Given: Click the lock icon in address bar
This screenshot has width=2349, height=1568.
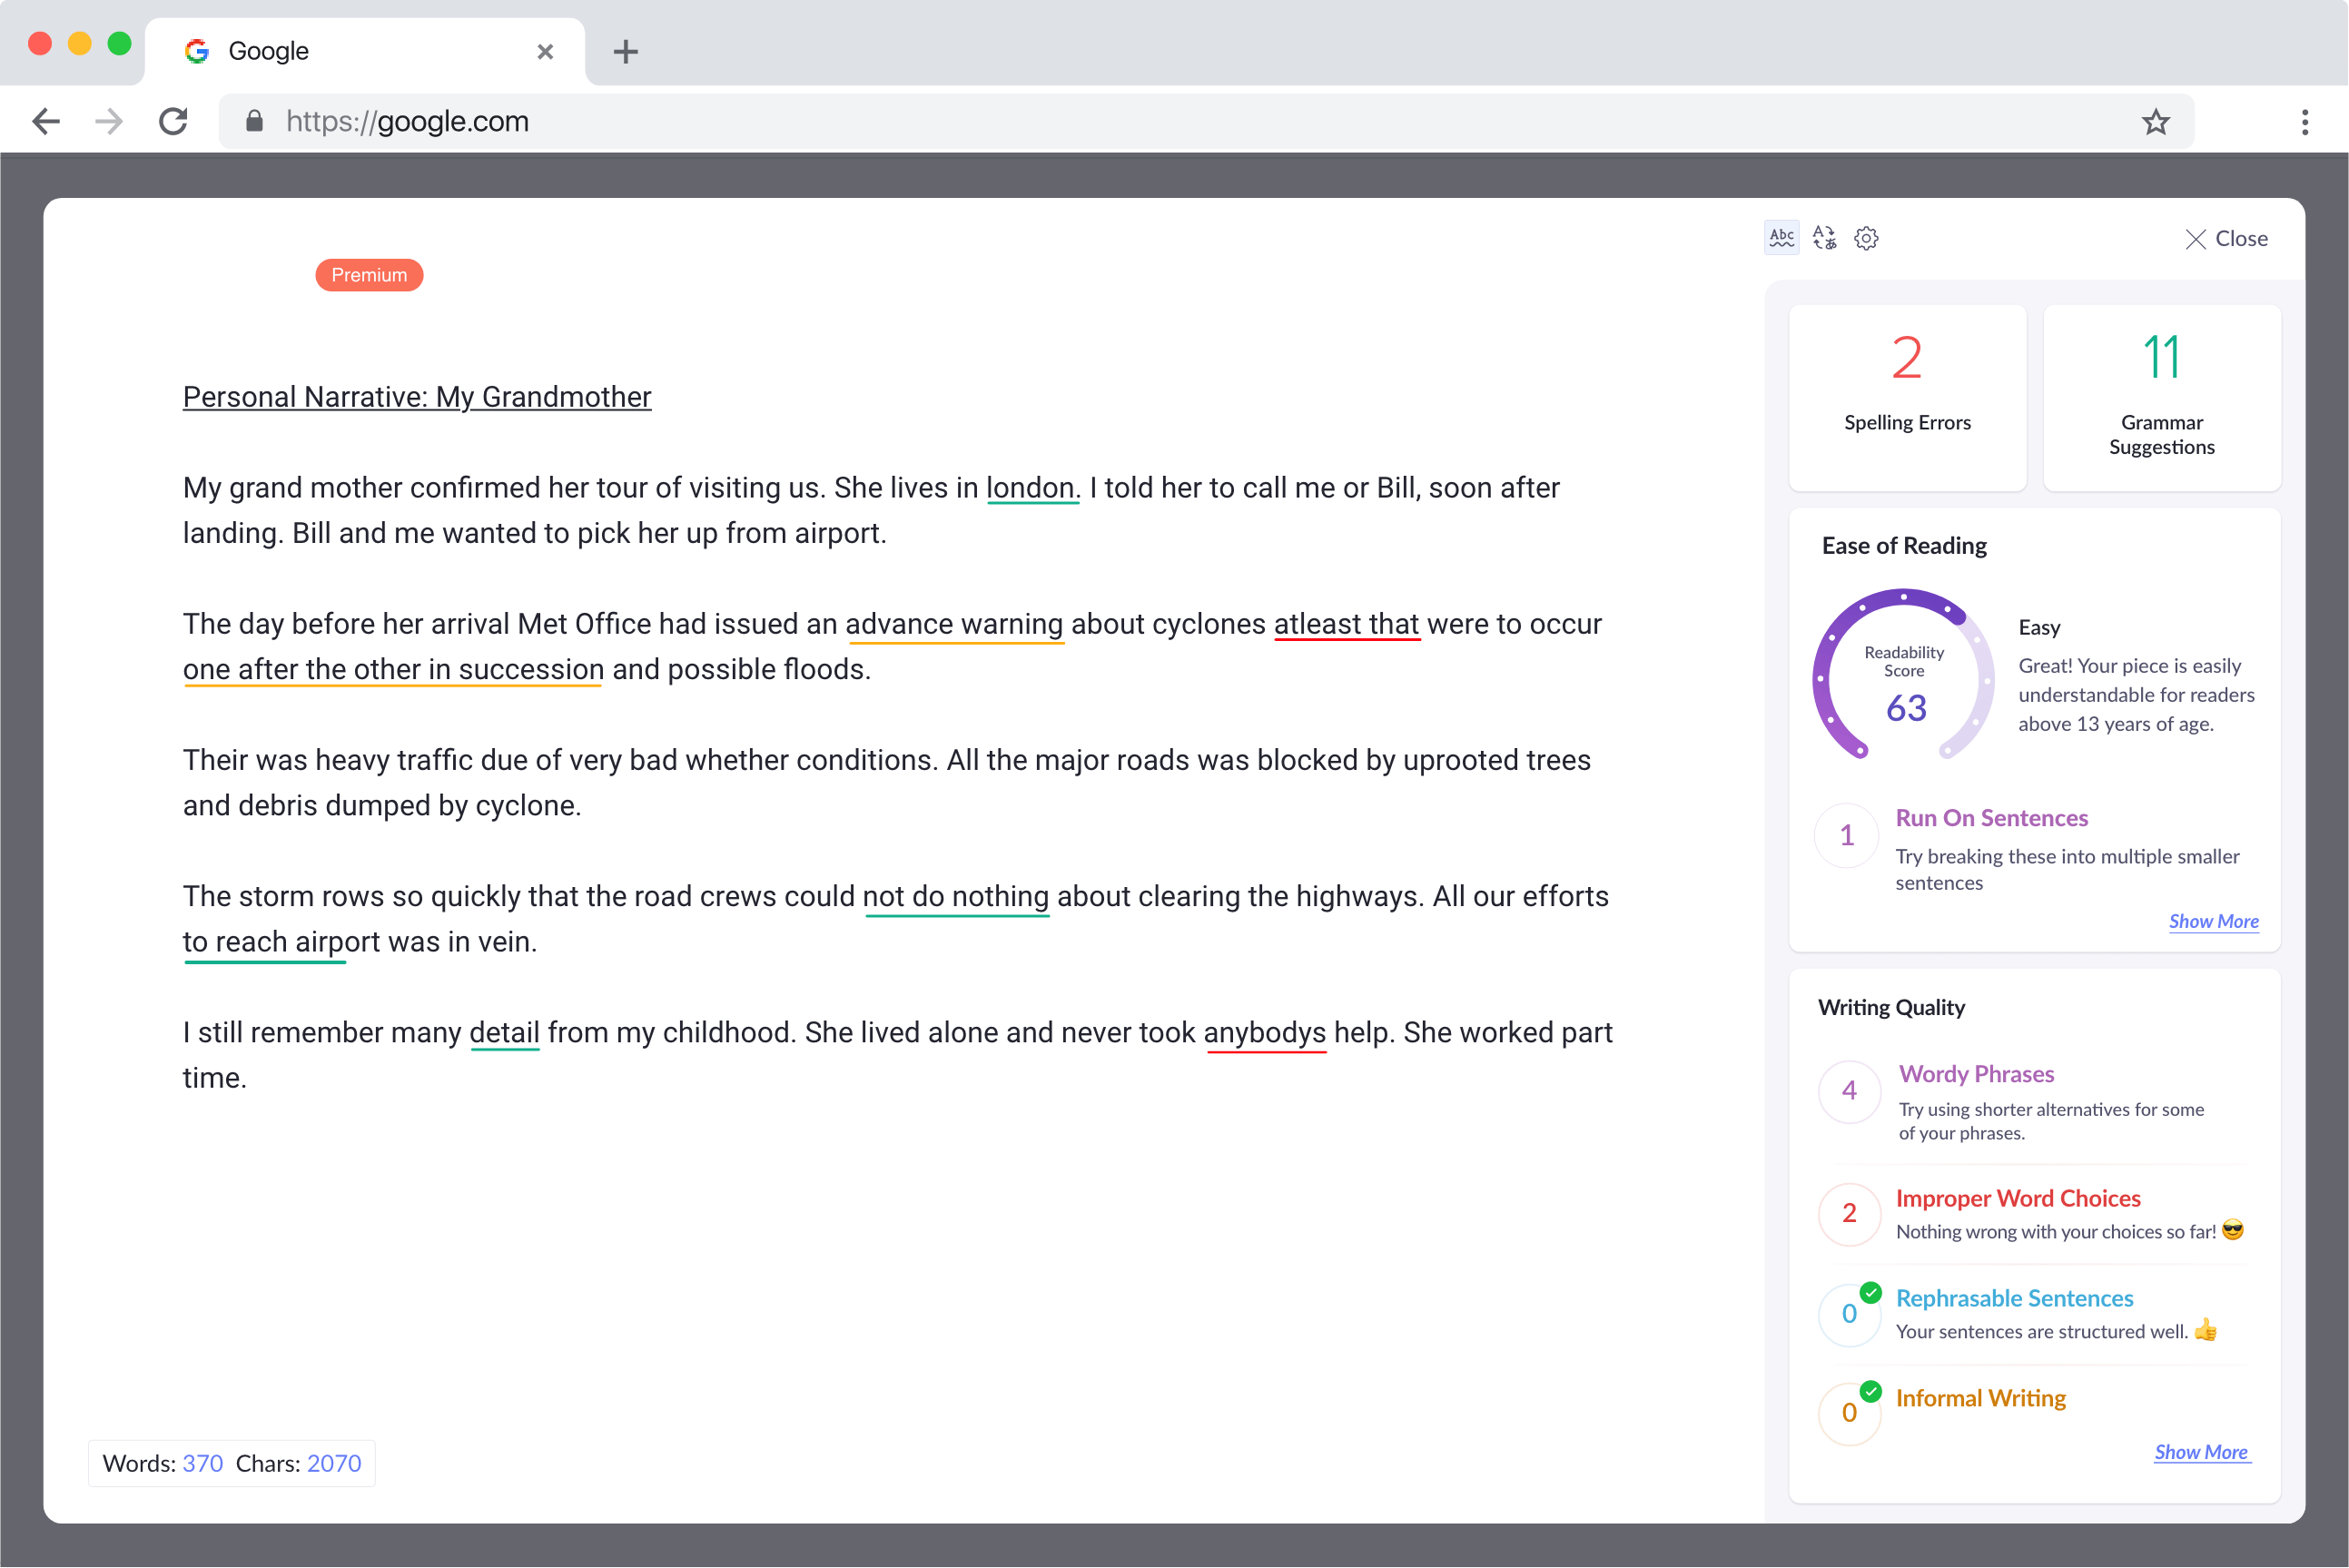Looking at the screenshot, I should point(254,122).
